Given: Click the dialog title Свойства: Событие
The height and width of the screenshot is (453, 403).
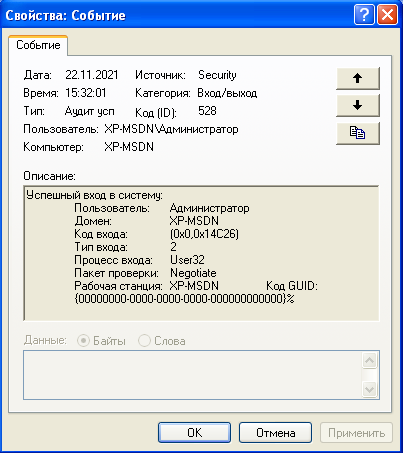Looking at the screenshot, I should click(x=65, y=15).
